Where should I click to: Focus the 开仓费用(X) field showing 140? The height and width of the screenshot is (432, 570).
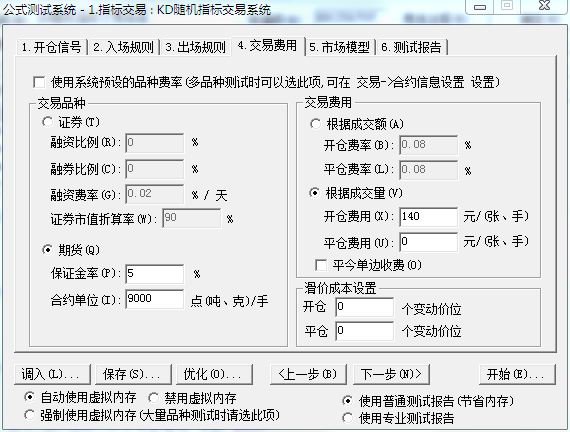click(x=428, y=217)
